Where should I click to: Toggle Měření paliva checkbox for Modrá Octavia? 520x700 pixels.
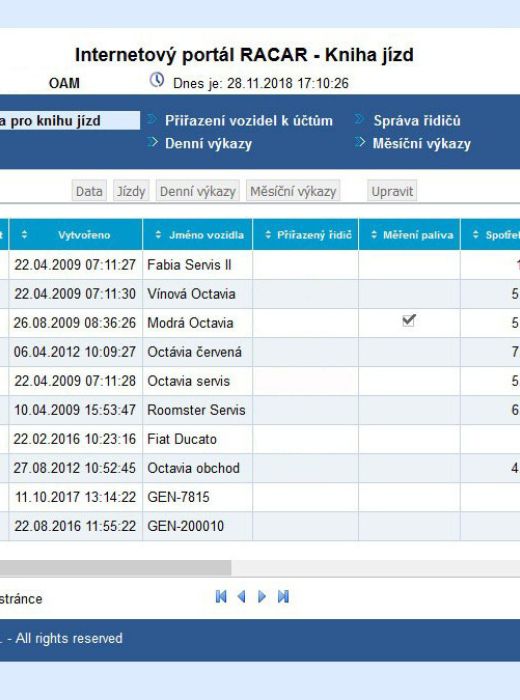click(x=409, y=321)
